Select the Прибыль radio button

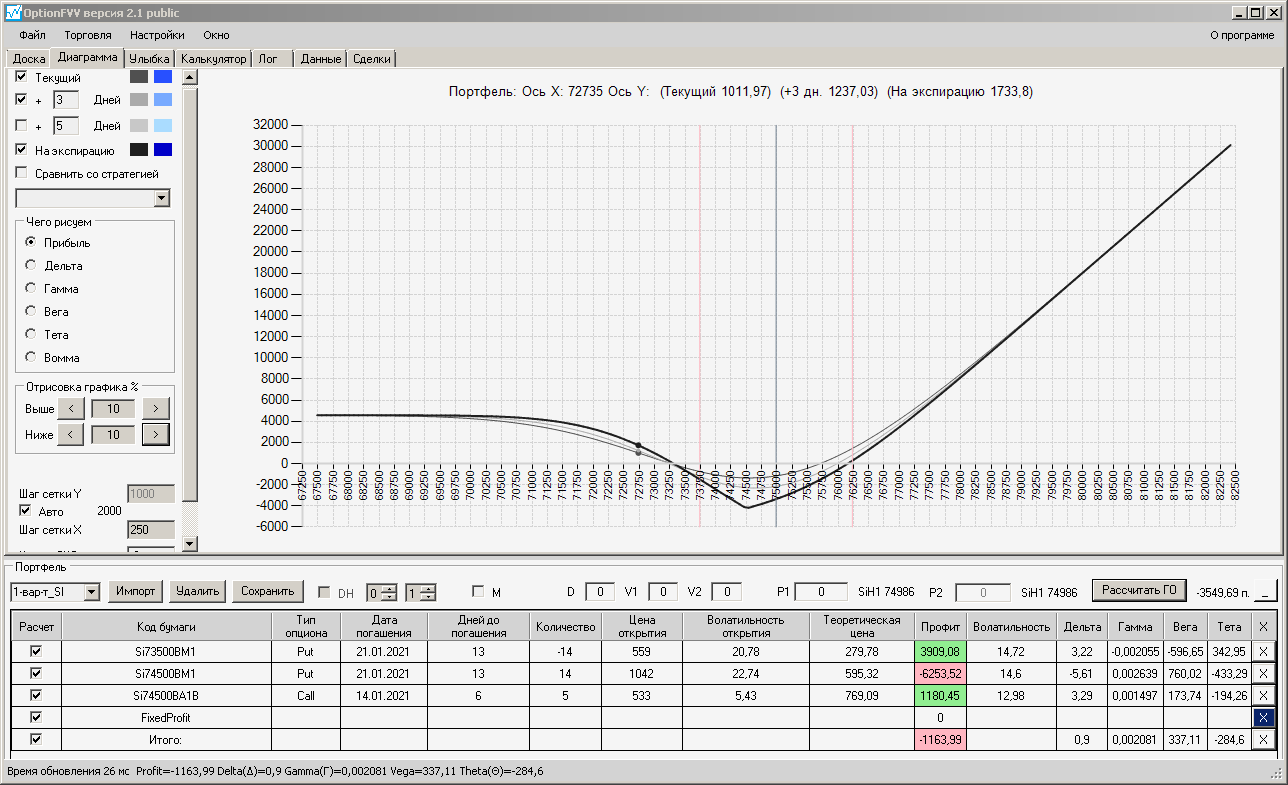[x=31, y=243]
